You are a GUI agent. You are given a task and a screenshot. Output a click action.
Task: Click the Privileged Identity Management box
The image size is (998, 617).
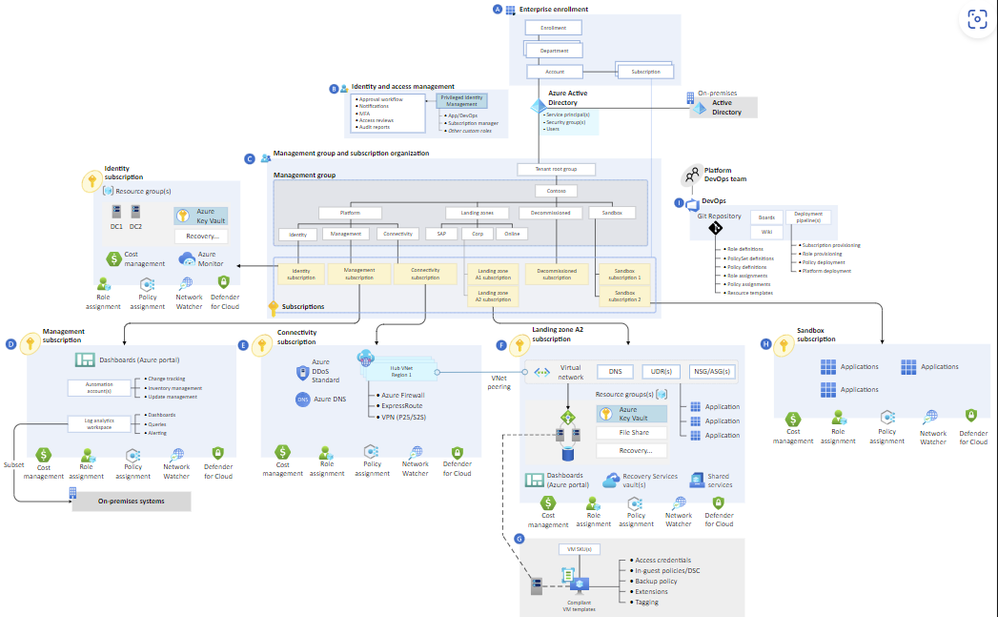point(462,101)
